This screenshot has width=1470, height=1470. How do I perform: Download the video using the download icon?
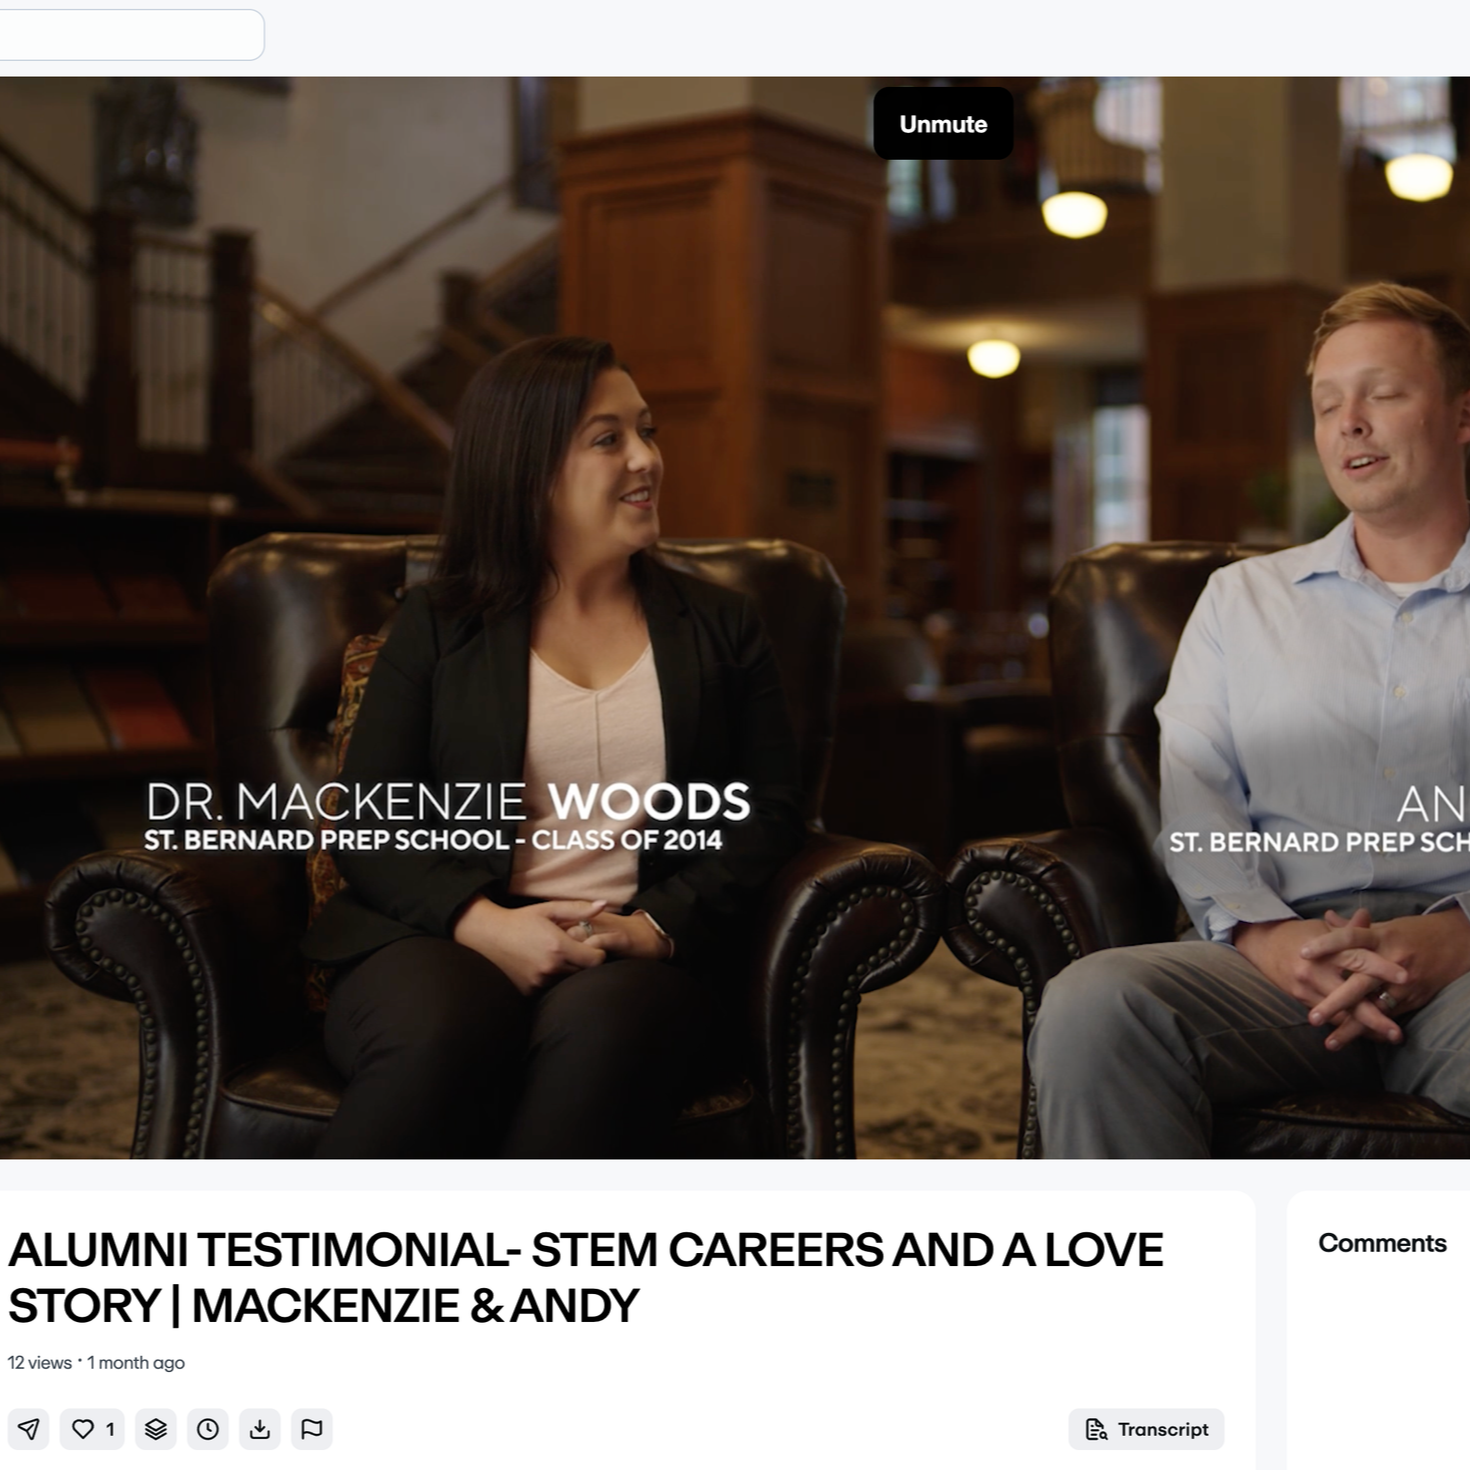tap(260, 1429)
